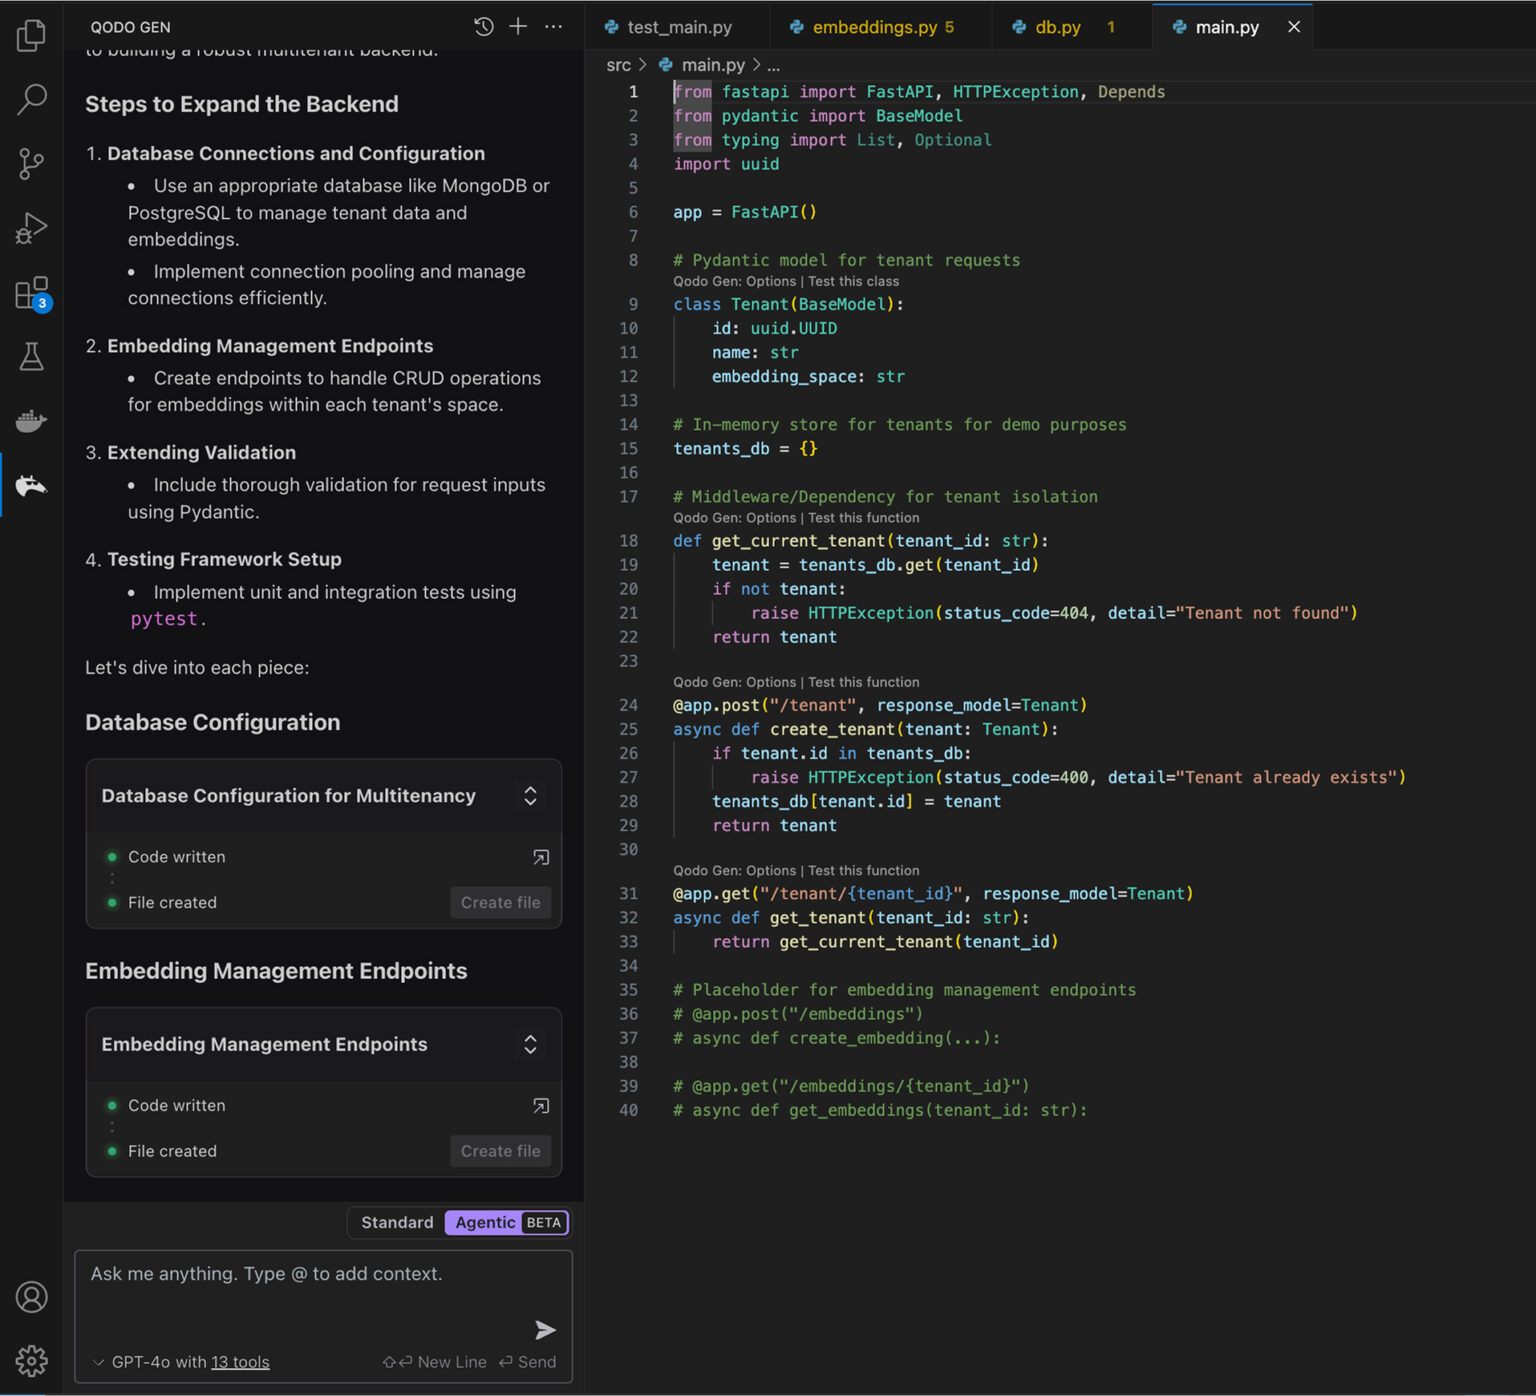
Task: Open the Testing flask icon
Action: point(31,357)
